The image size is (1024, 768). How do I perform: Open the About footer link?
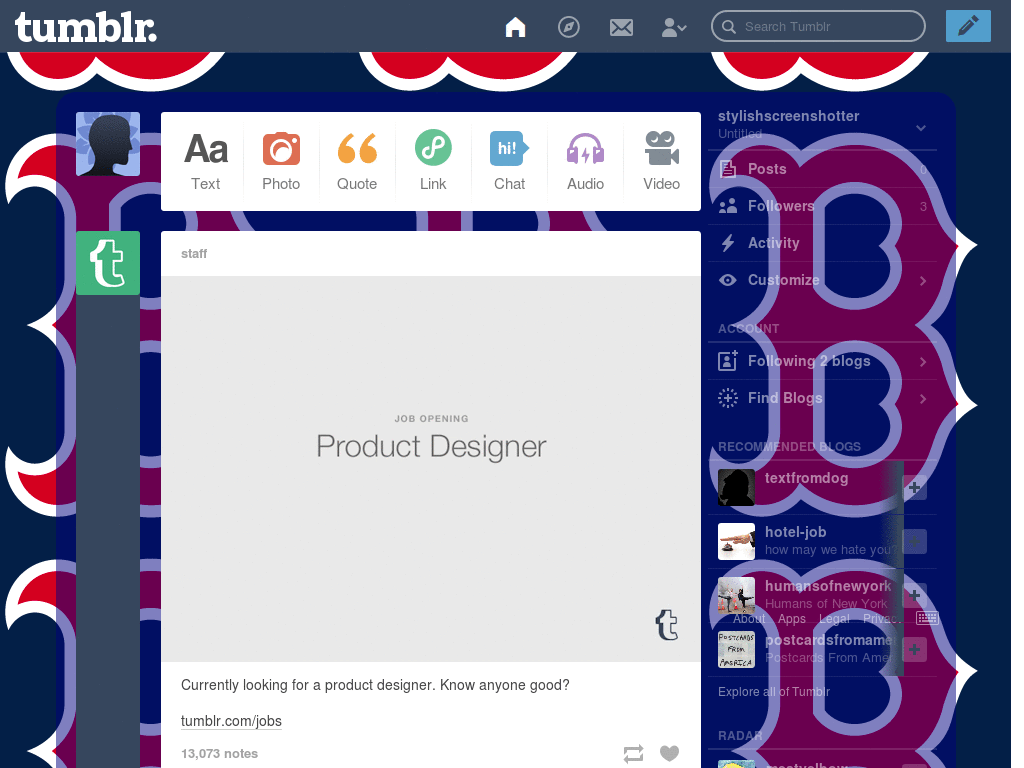tap(748, 618)
